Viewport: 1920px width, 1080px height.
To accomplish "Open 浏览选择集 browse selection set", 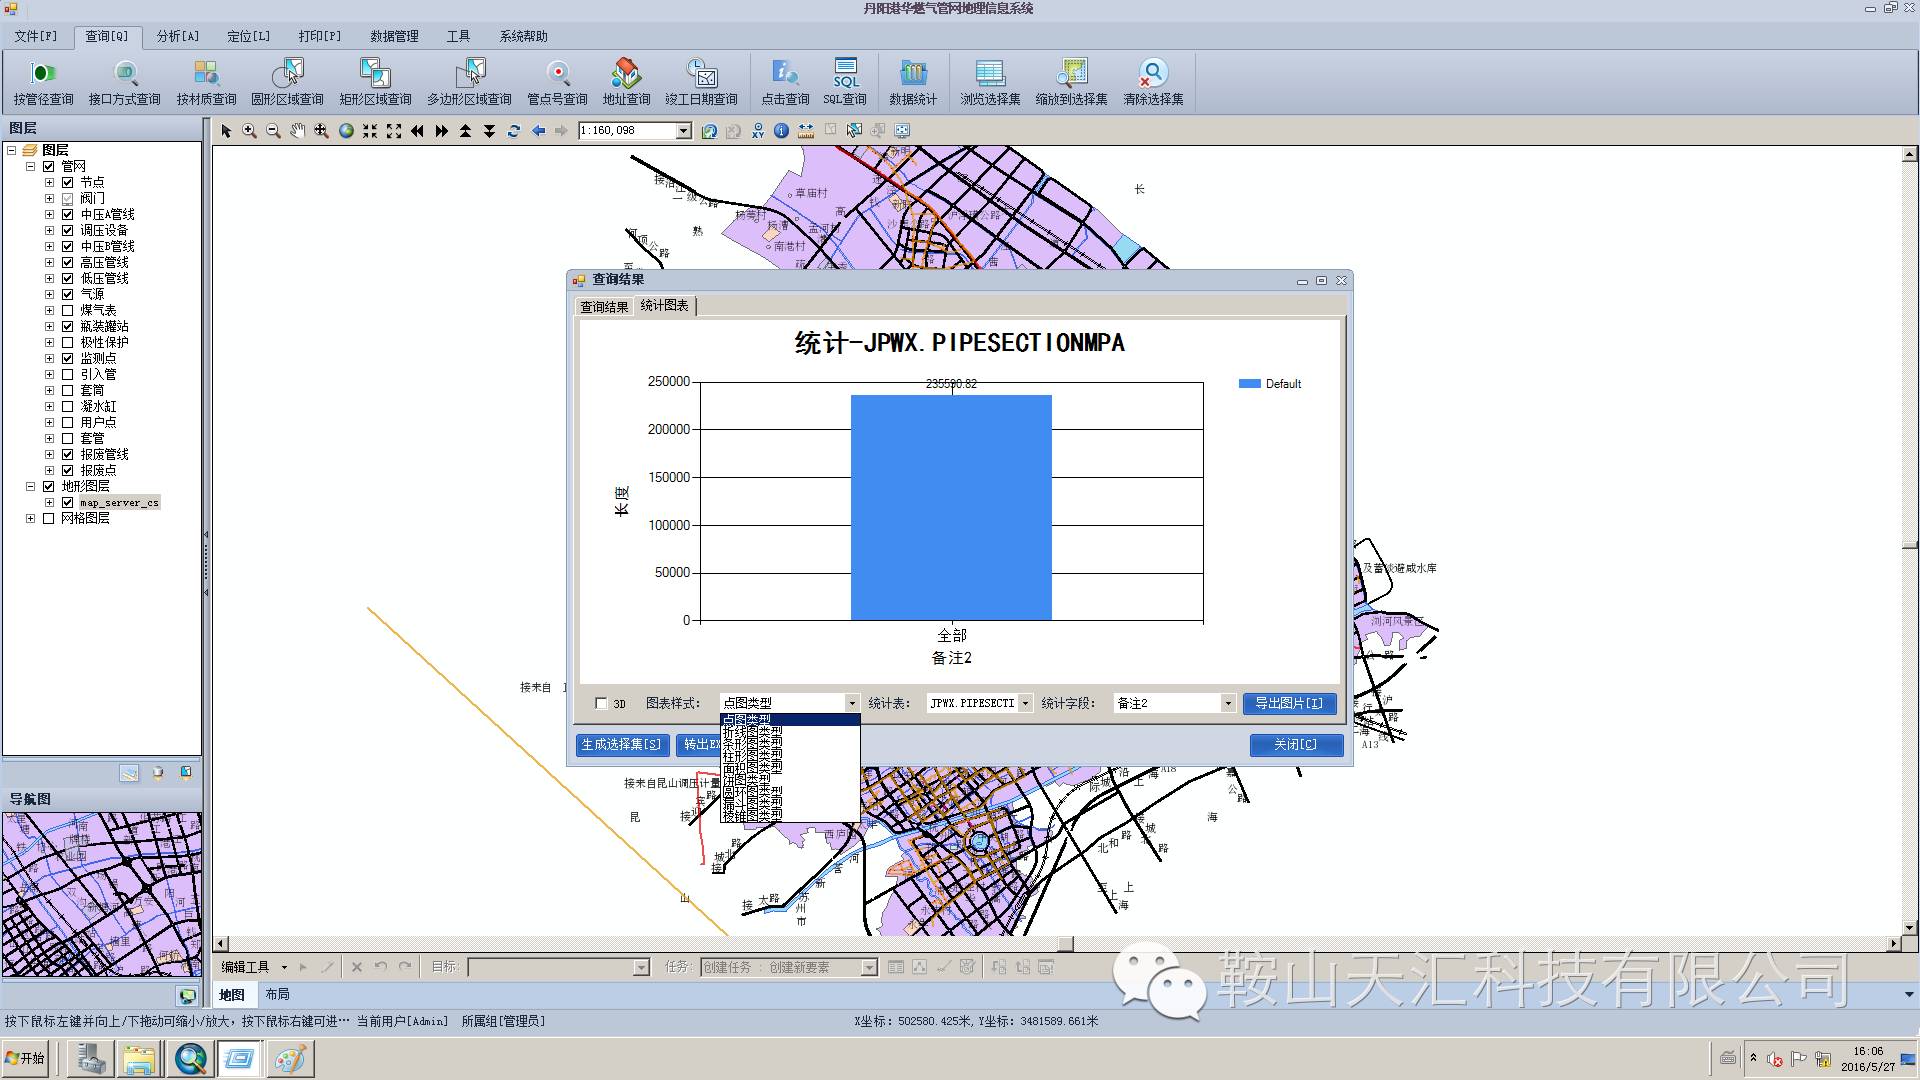I will (x=990, y=82).
